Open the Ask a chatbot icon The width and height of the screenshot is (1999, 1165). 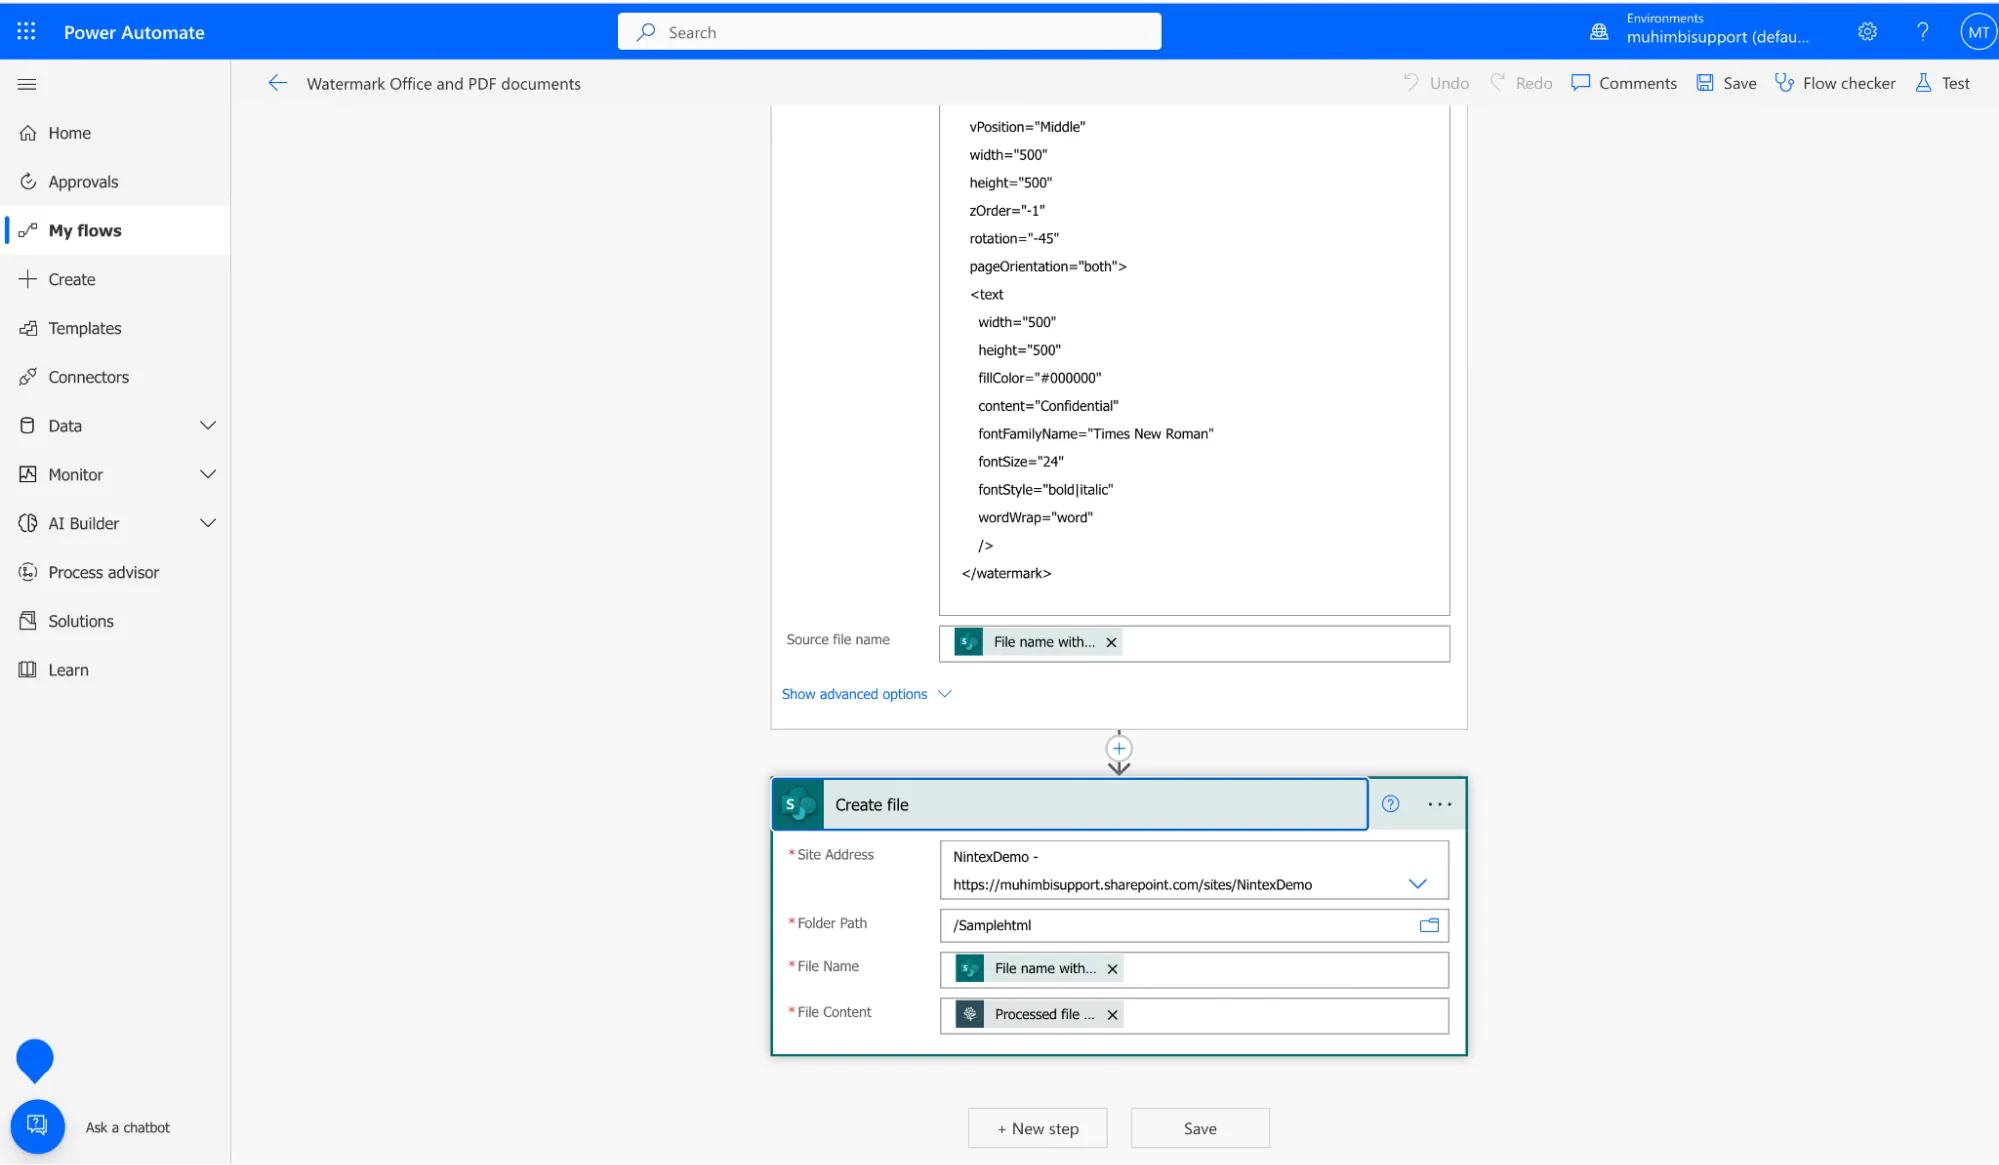[37, 1126]
